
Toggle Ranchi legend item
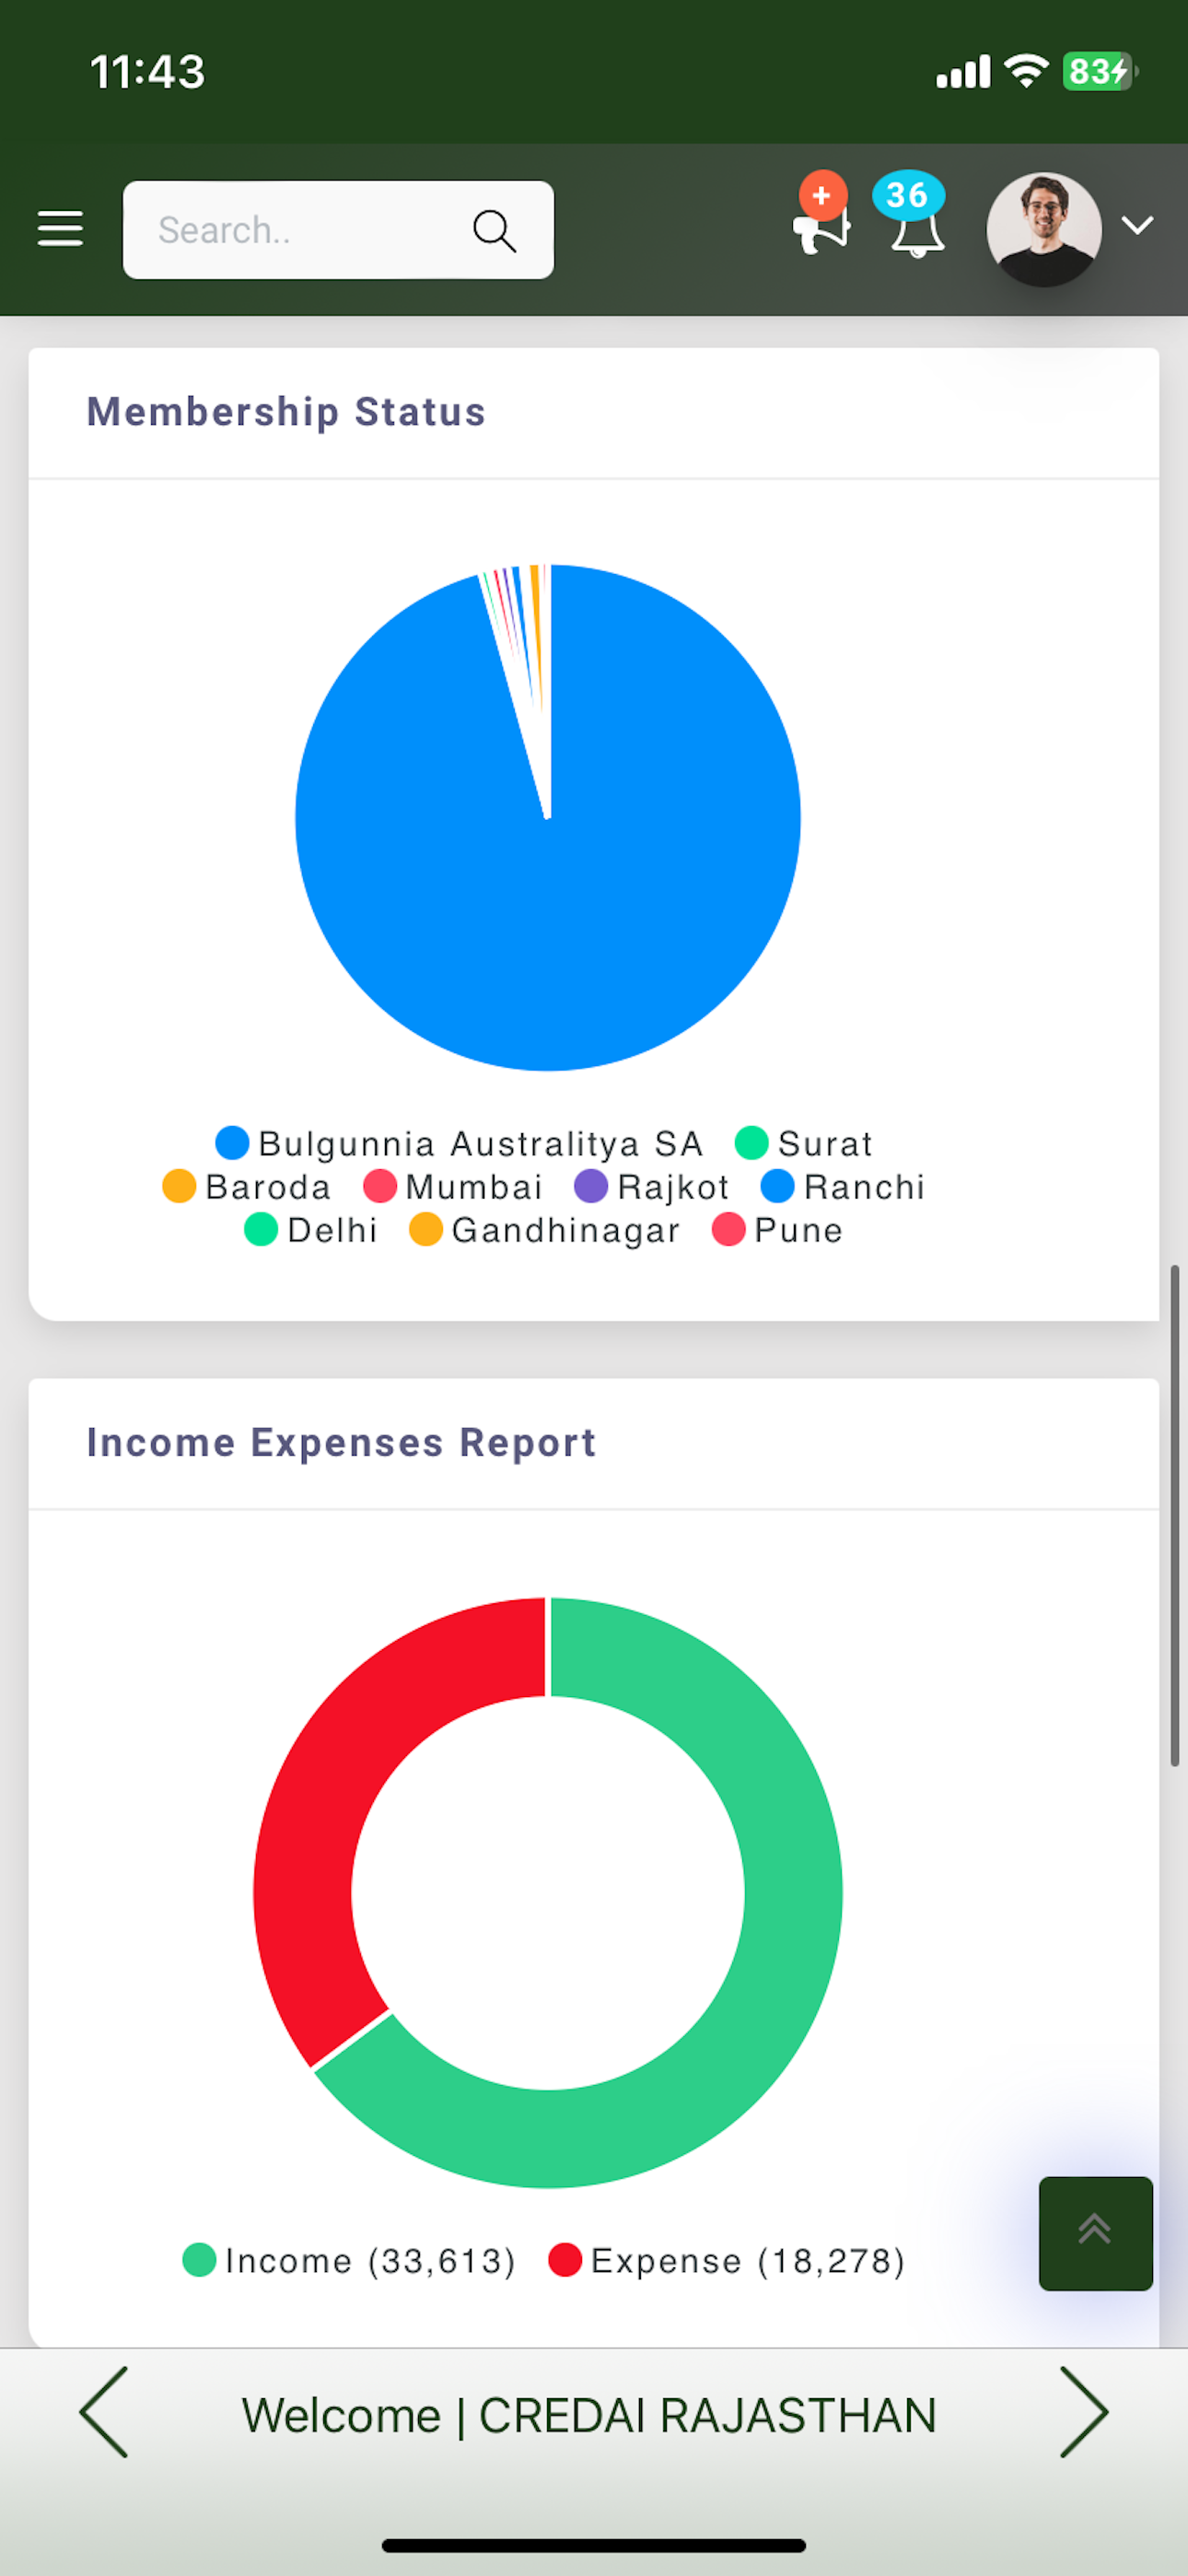(843, 1186)
